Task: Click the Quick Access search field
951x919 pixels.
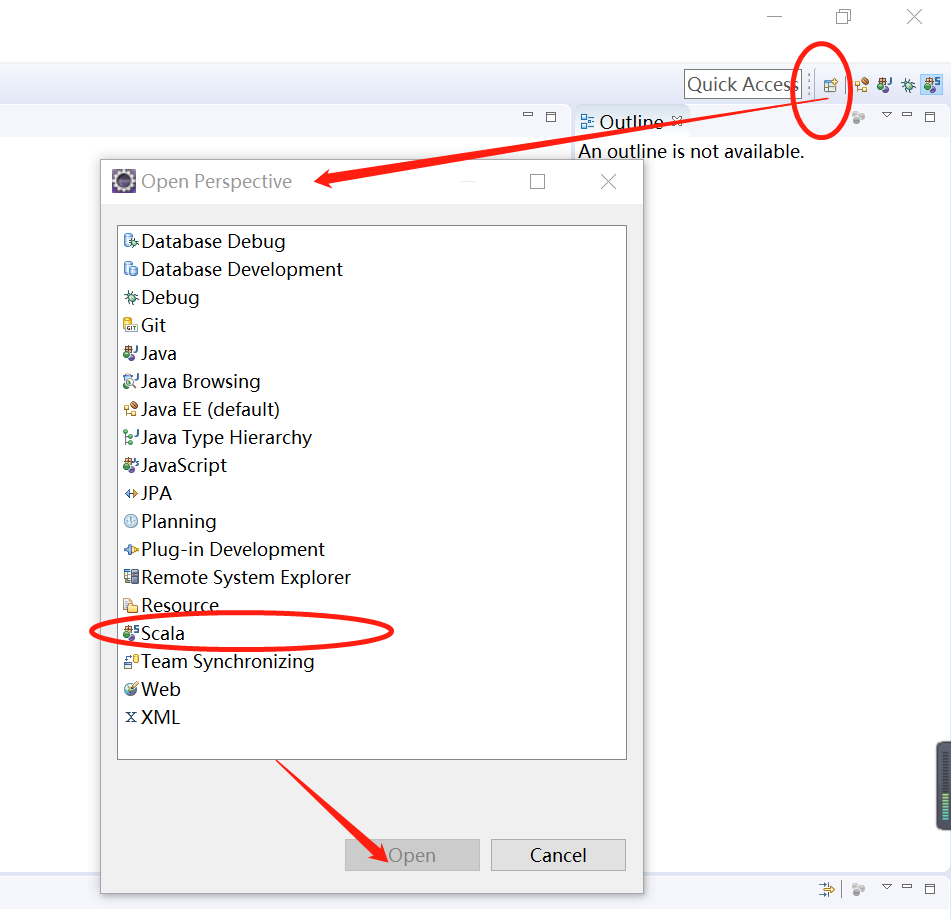Action: coord(742,84)
